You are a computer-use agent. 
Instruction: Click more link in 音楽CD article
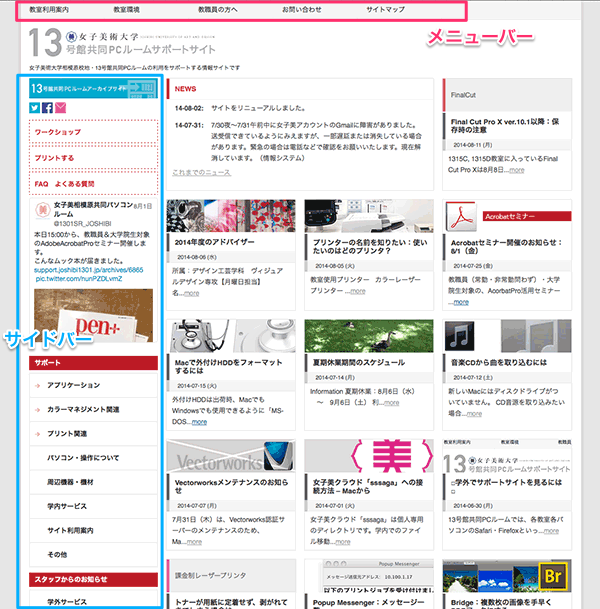click(474, 413)
